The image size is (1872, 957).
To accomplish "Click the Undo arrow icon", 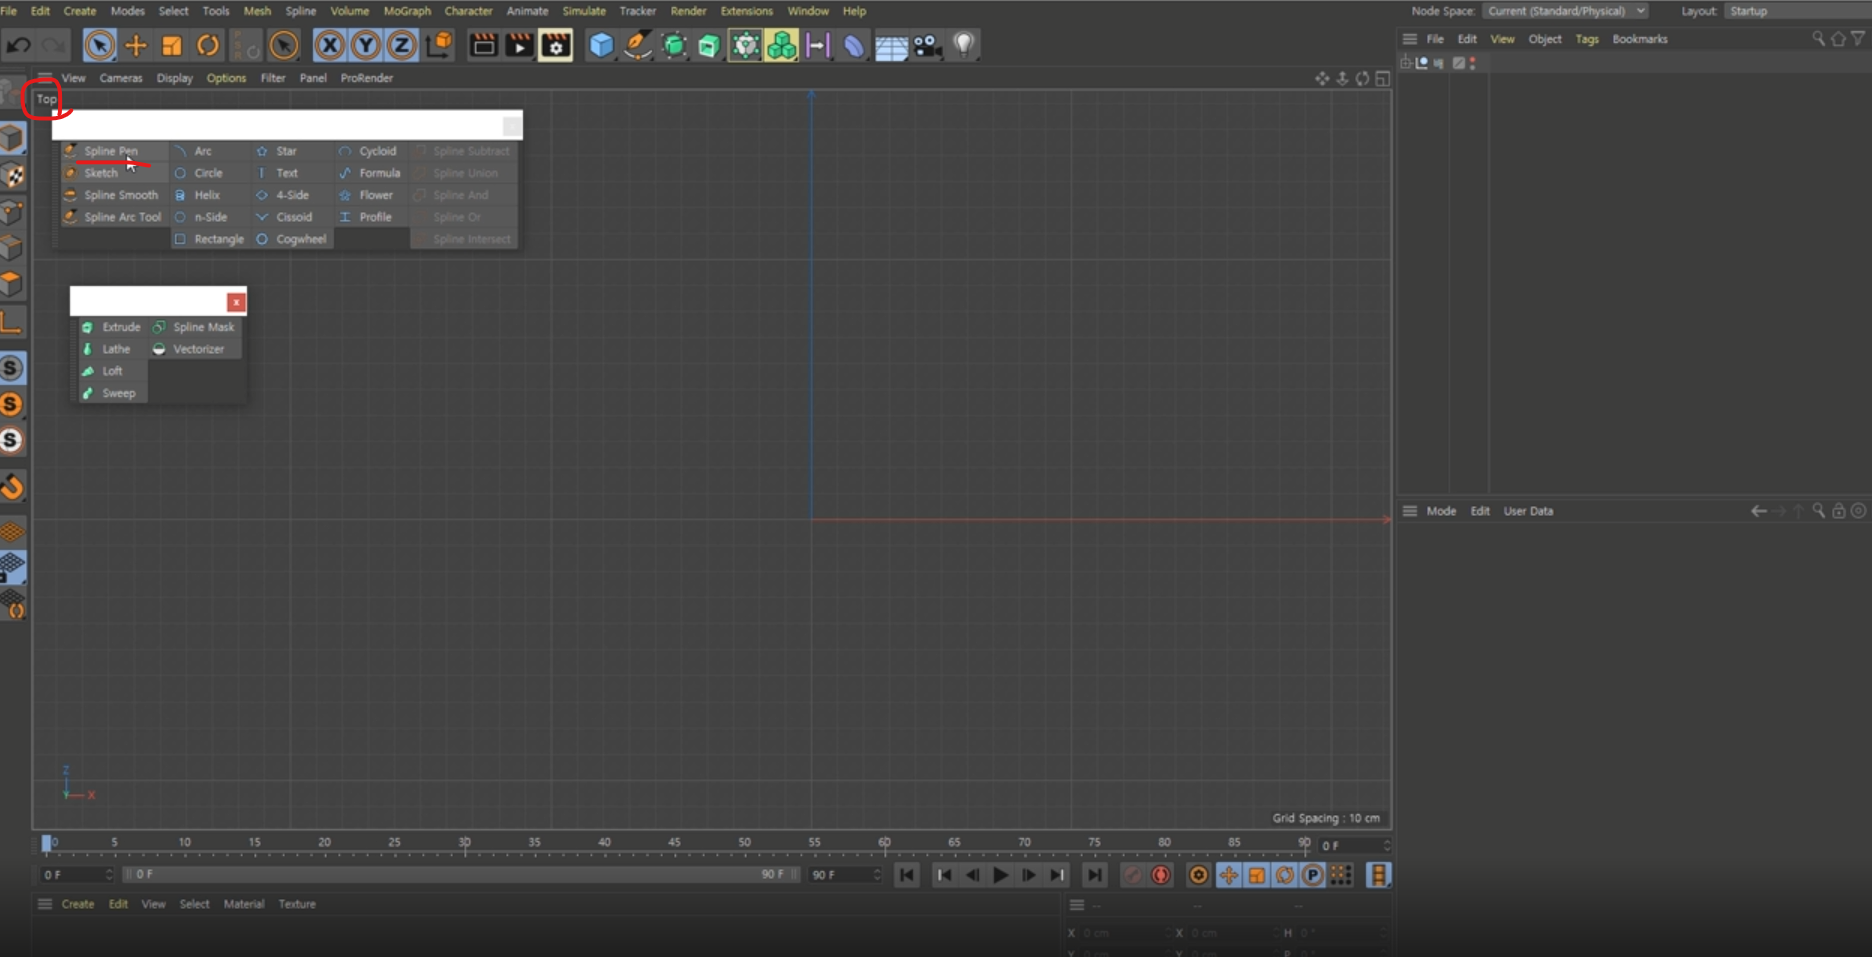I will [18, 45].
